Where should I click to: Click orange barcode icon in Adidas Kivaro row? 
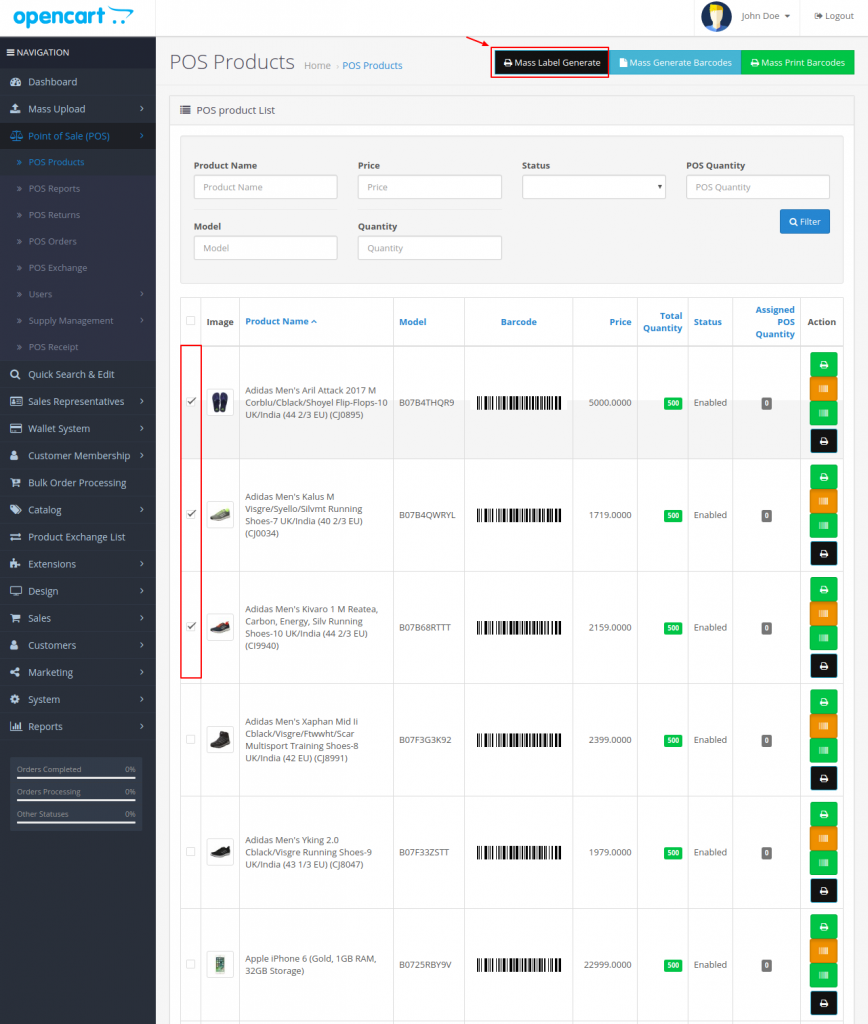tap(824, 614)
